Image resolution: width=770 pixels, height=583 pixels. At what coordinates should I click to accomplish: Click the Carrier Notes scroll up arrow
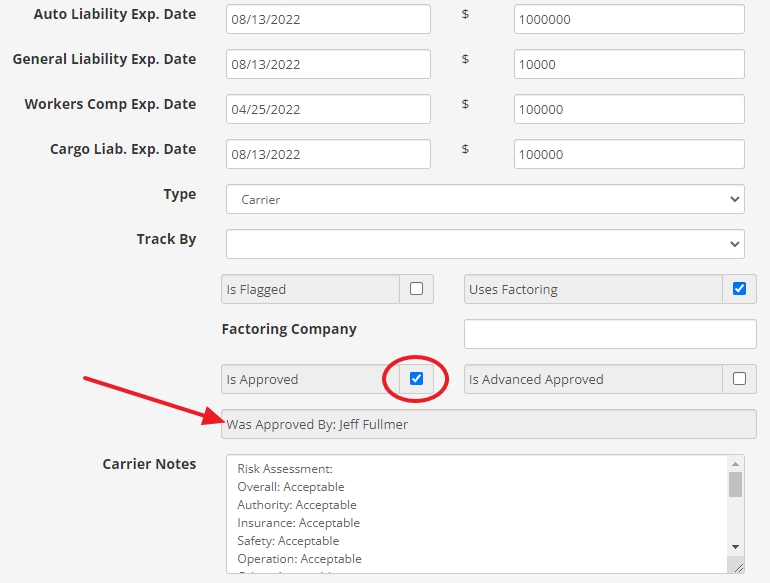(x=735, y=464)
